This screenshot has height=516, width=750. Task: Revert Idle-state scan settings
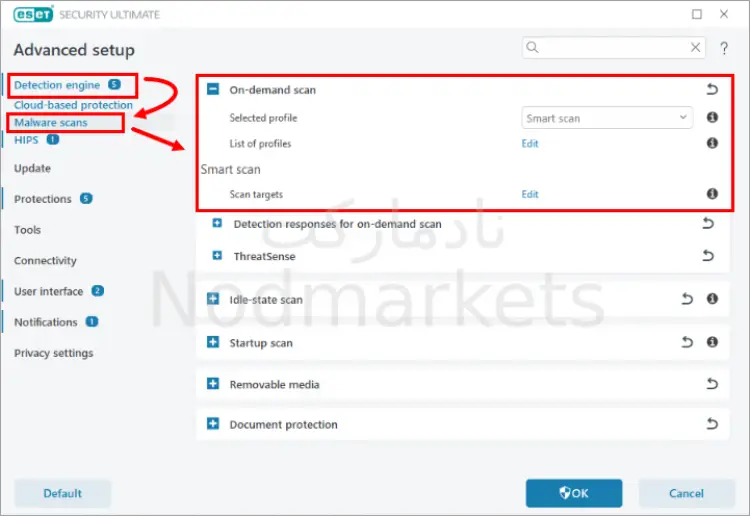click(687, 299)
